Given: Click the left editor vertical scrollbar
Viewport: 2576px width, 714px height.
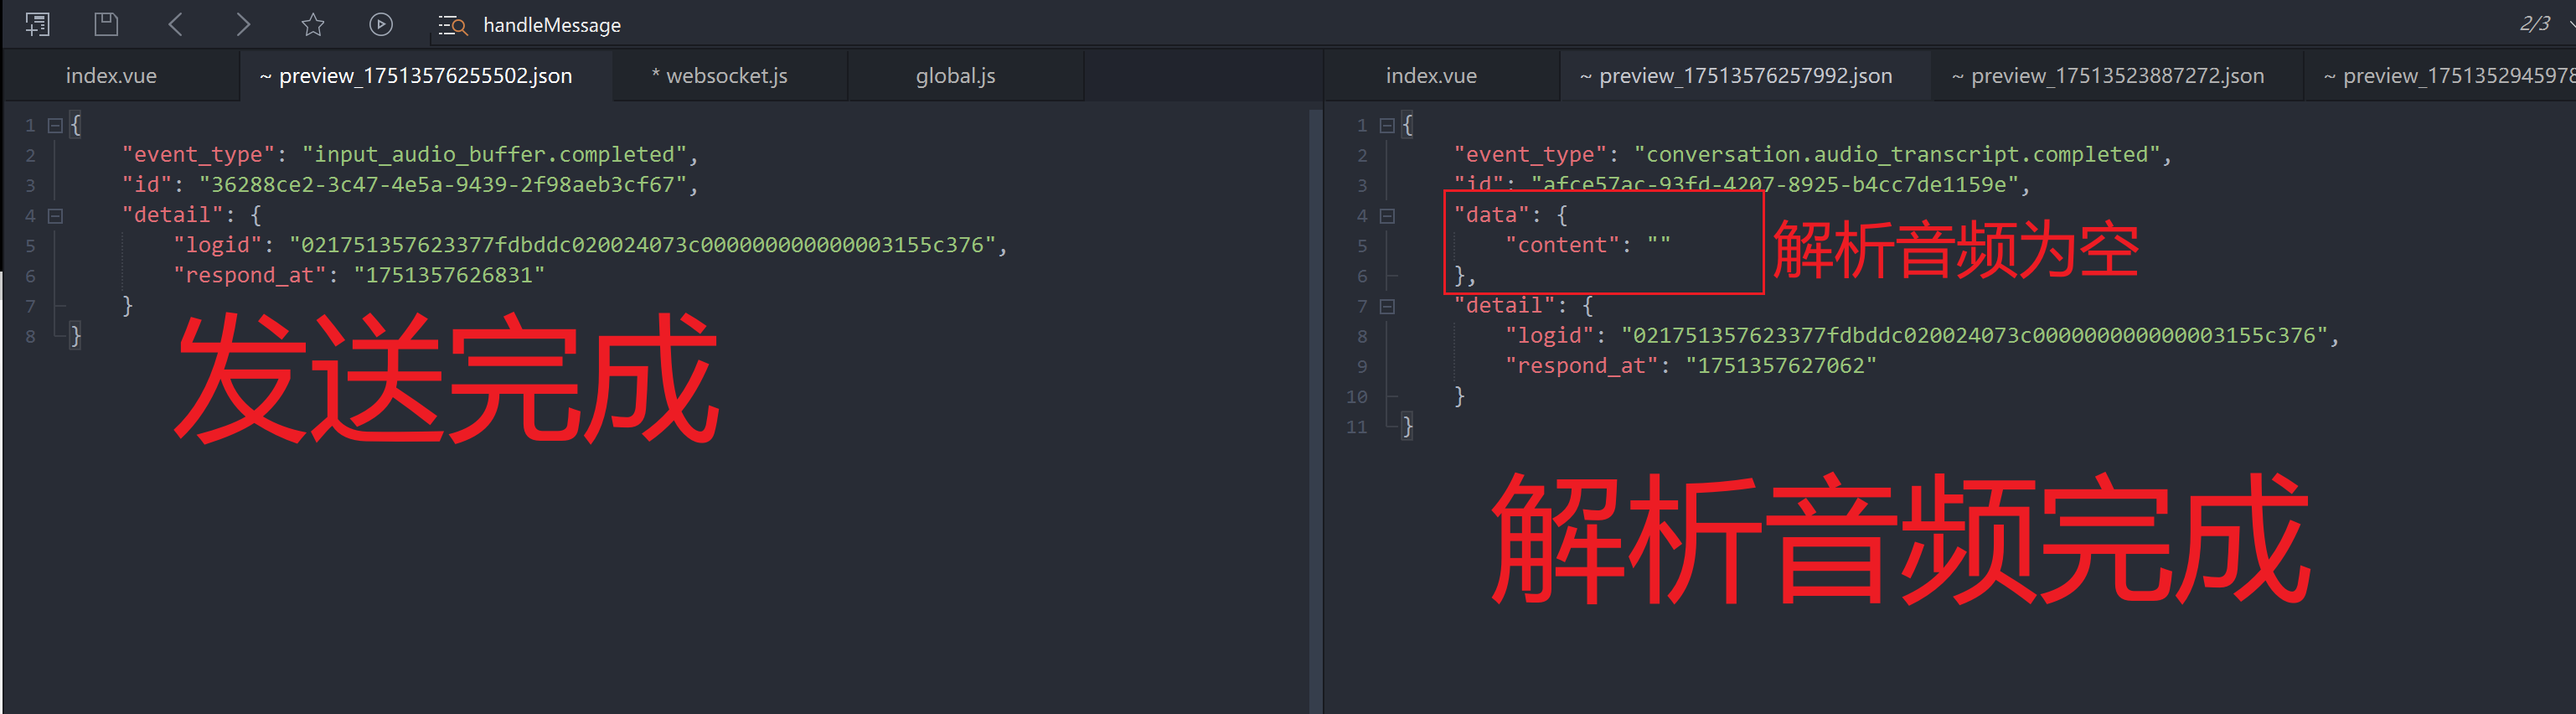Looking at the screenshot, I should pyautogui.click(x=1315, y=410).
